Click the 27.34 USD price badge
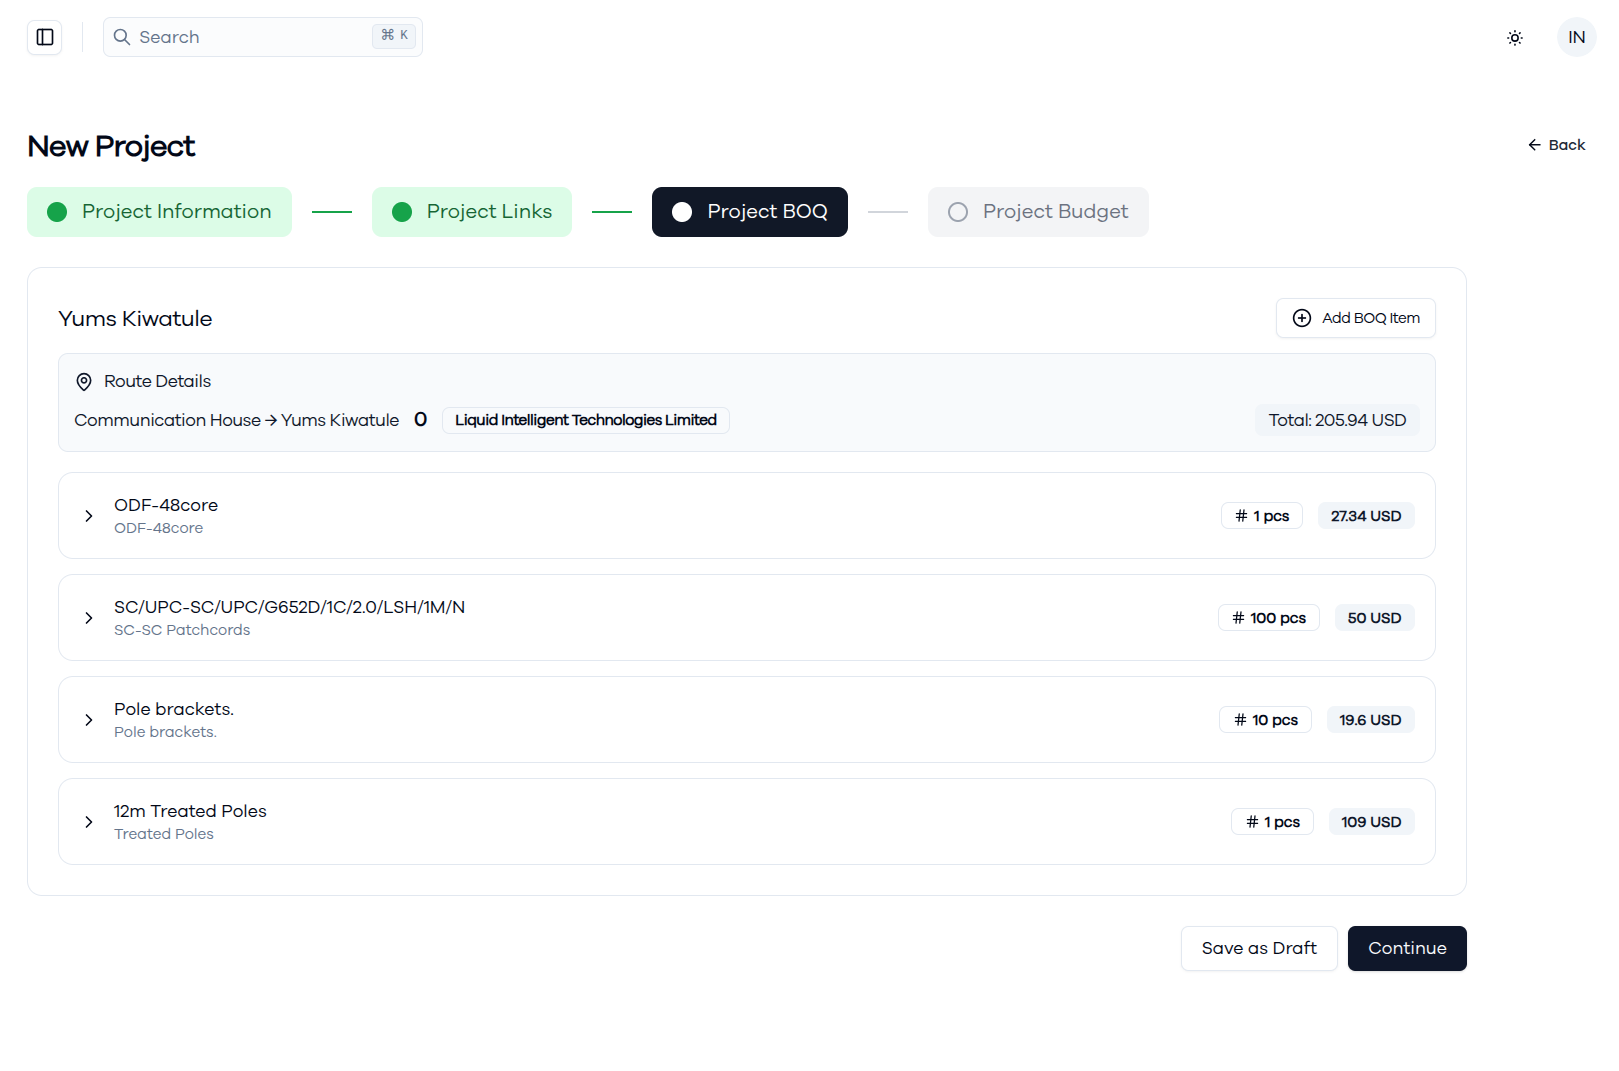Image resolution: width=1619 pixels, height=1071 pixels. [1366, 516]
